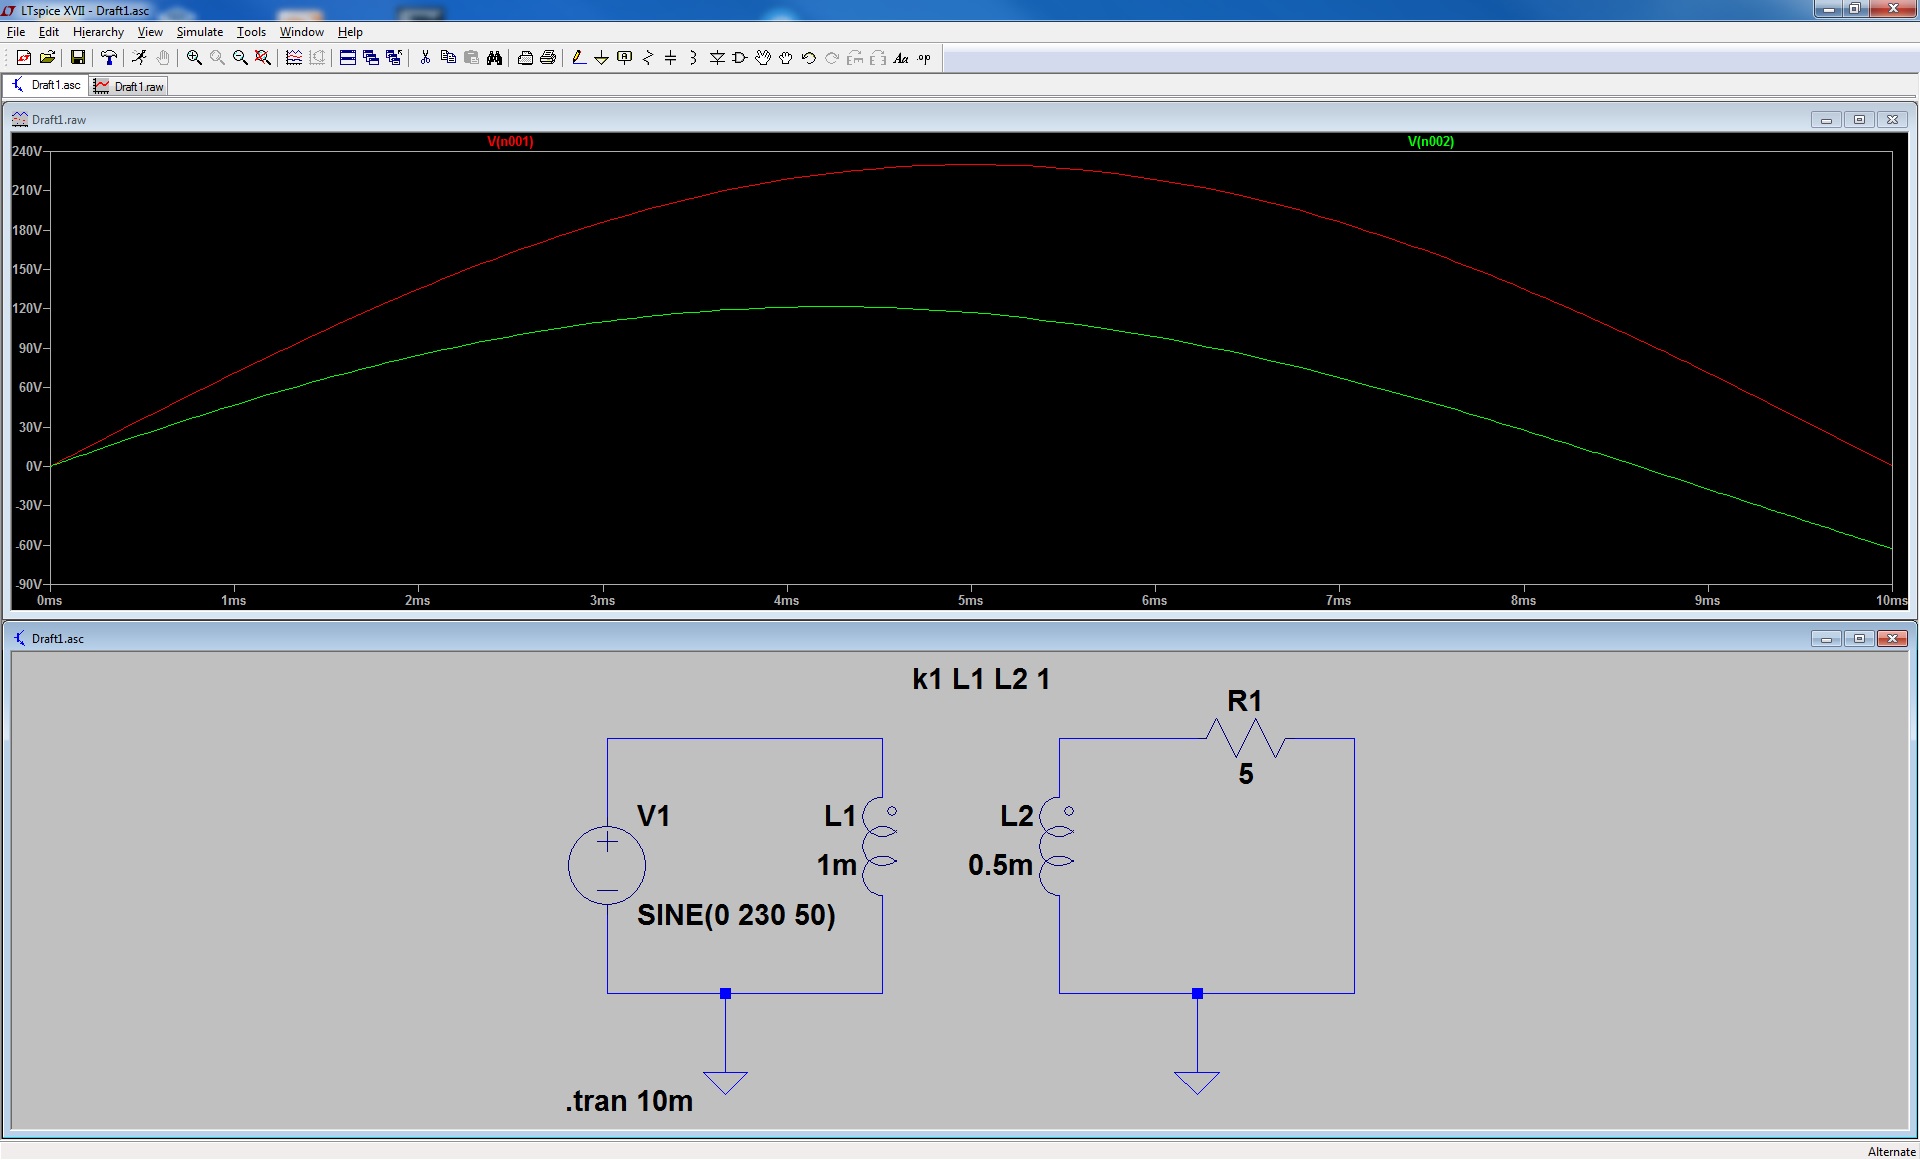Image resolution: width=1920 pixels, height=1160 pixels.
Task: Click the 240V vertical axis label
Action: pos(27,151)
